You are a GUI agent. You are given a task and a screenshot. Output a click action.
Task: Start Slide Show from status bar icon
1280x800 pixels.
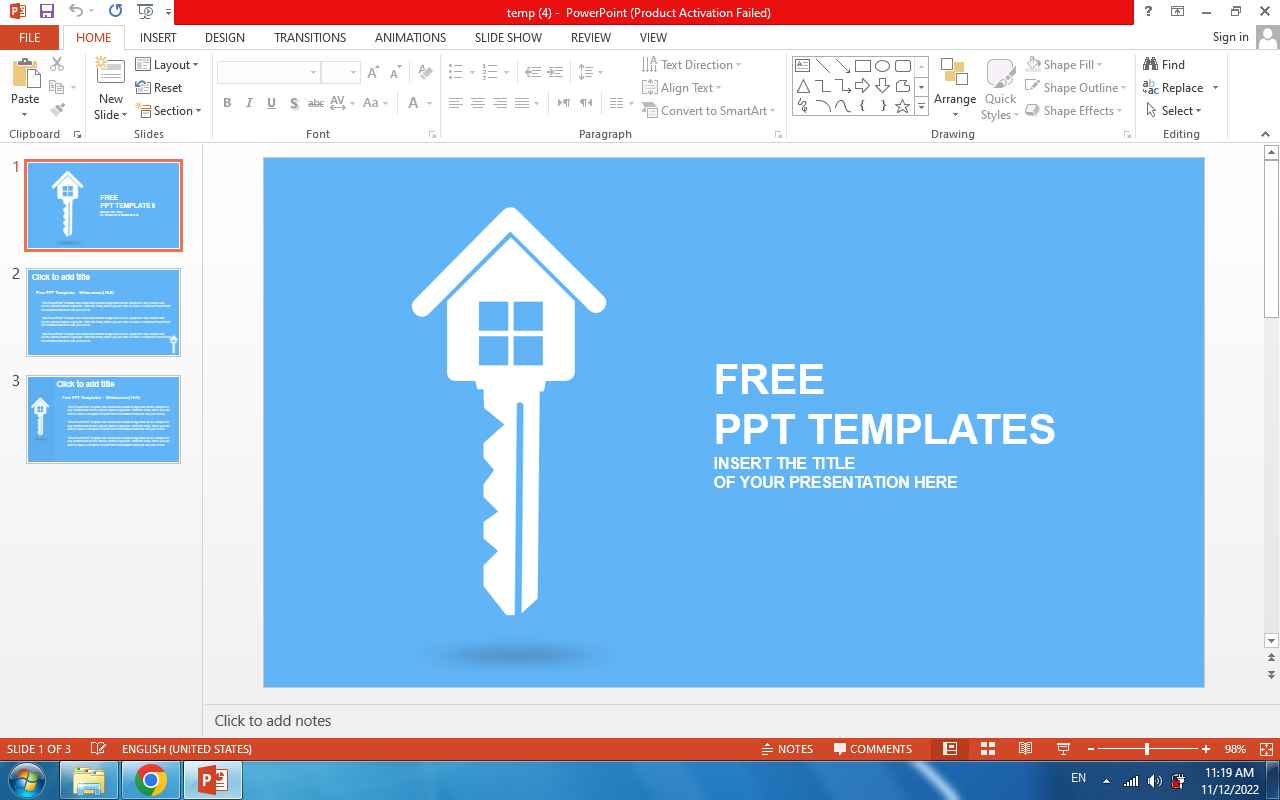coord(1063,749)
